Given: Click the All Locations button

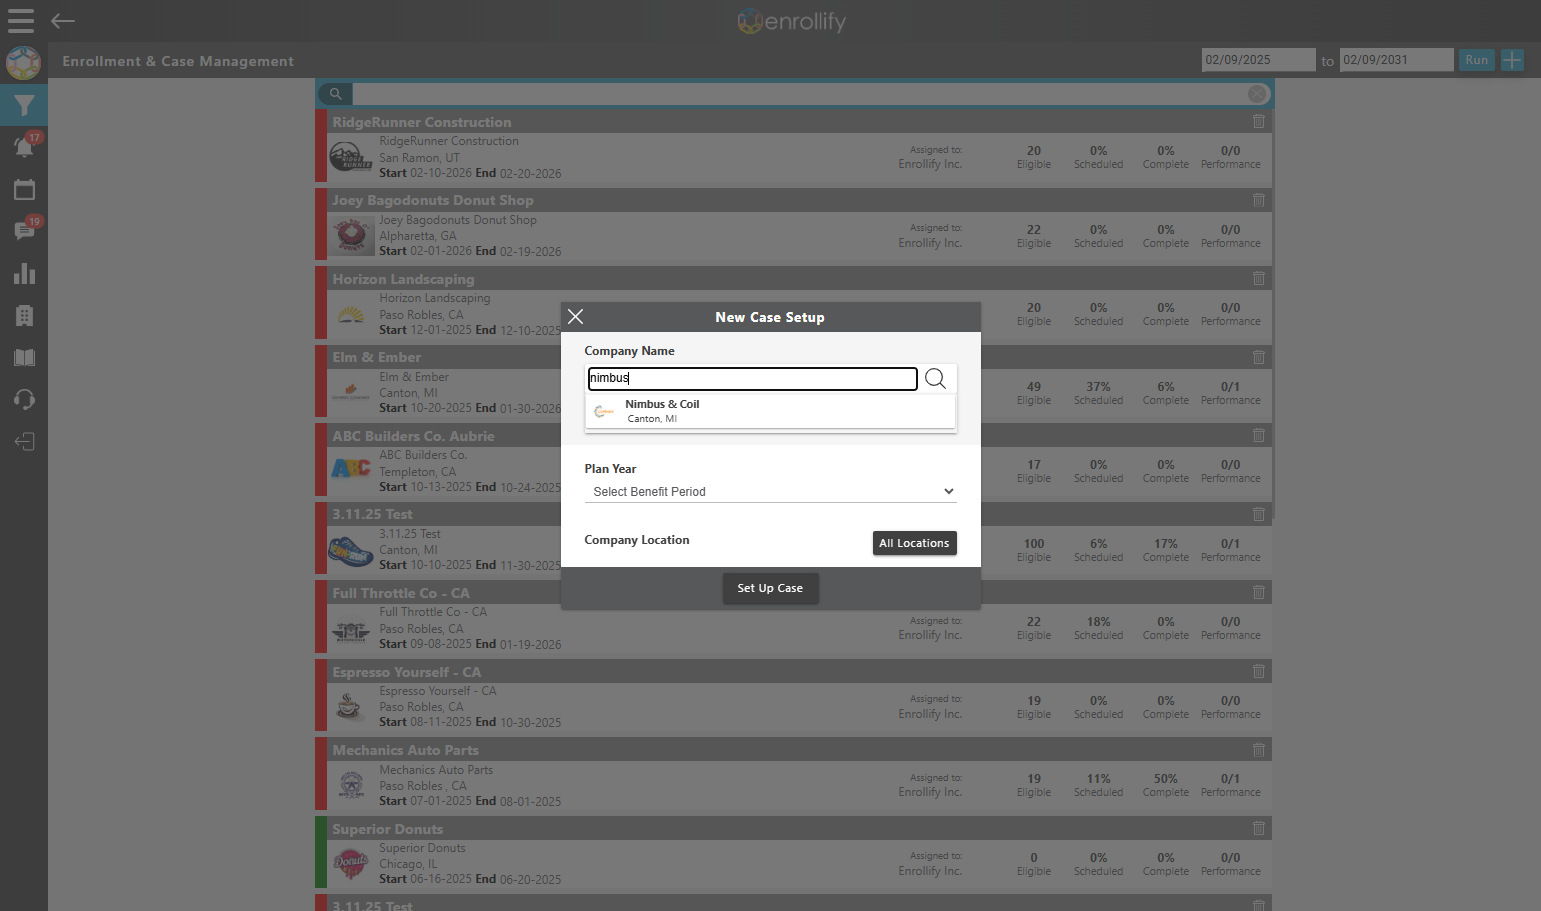Looking at the screenshot, I should click(914, 543).
